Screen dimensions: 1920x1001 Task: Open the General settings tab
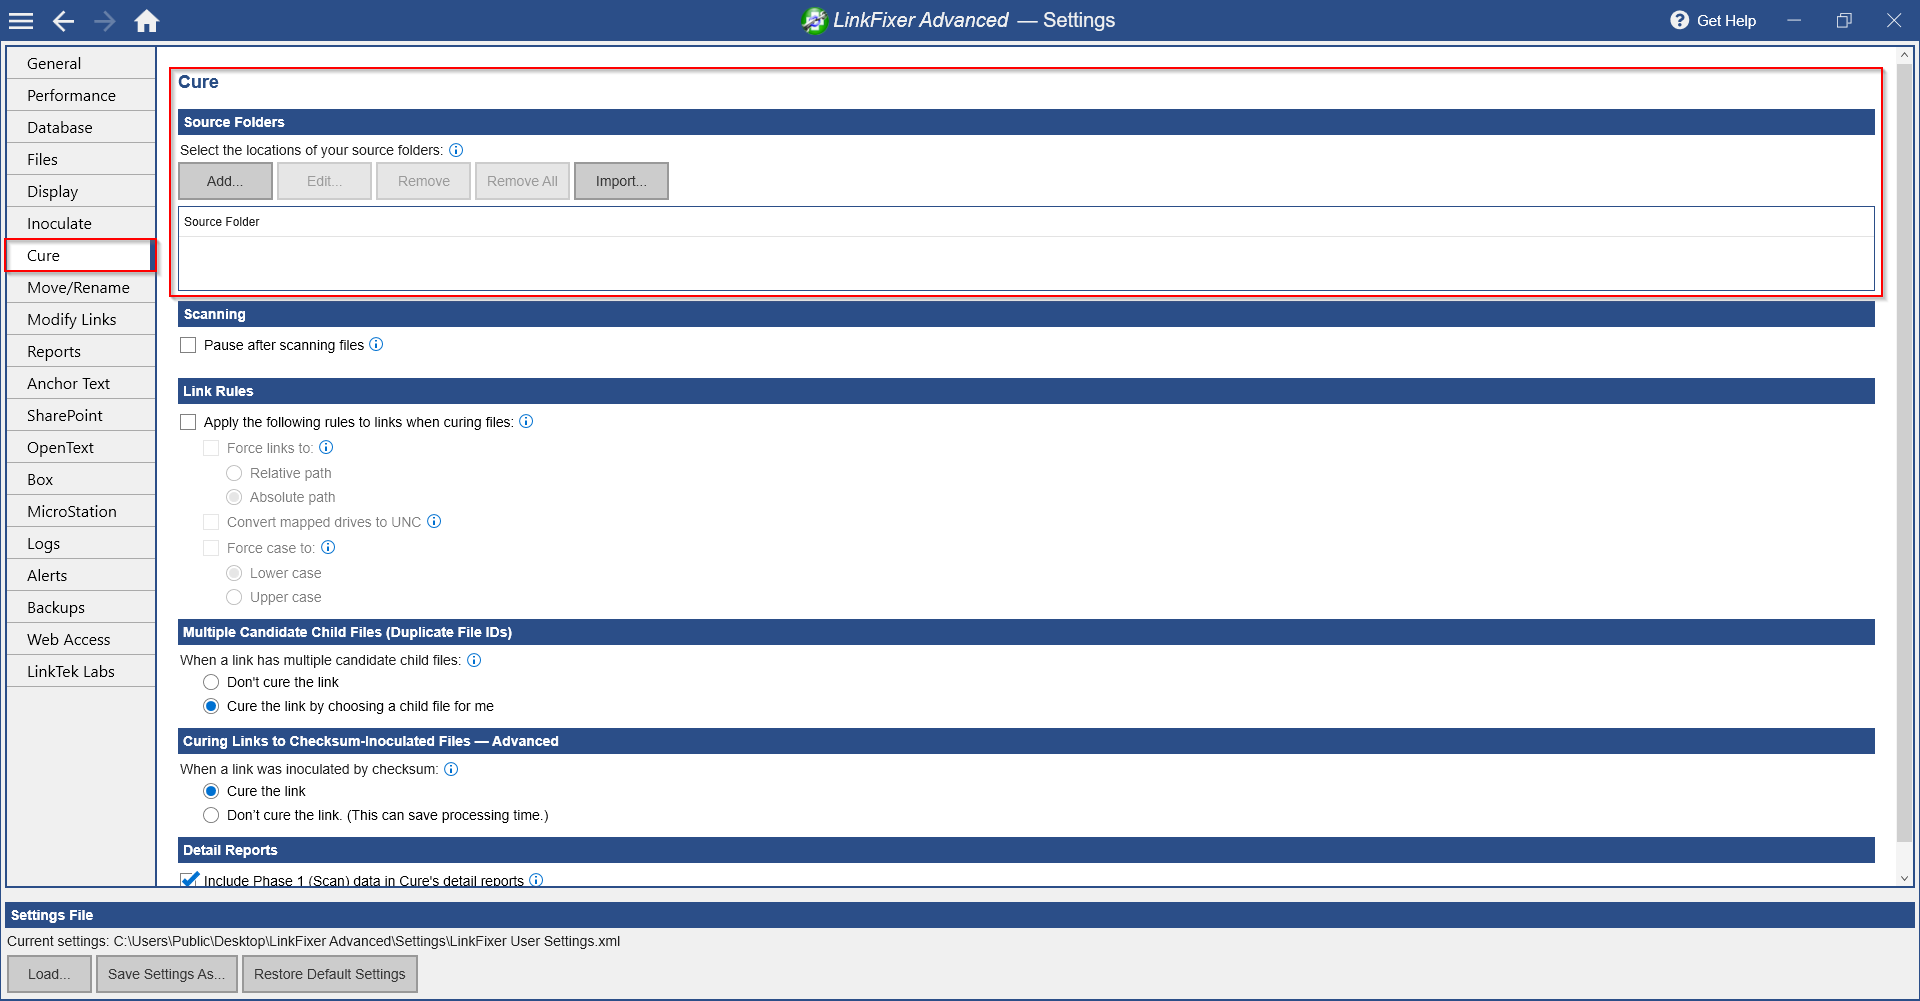coord(81,63)
